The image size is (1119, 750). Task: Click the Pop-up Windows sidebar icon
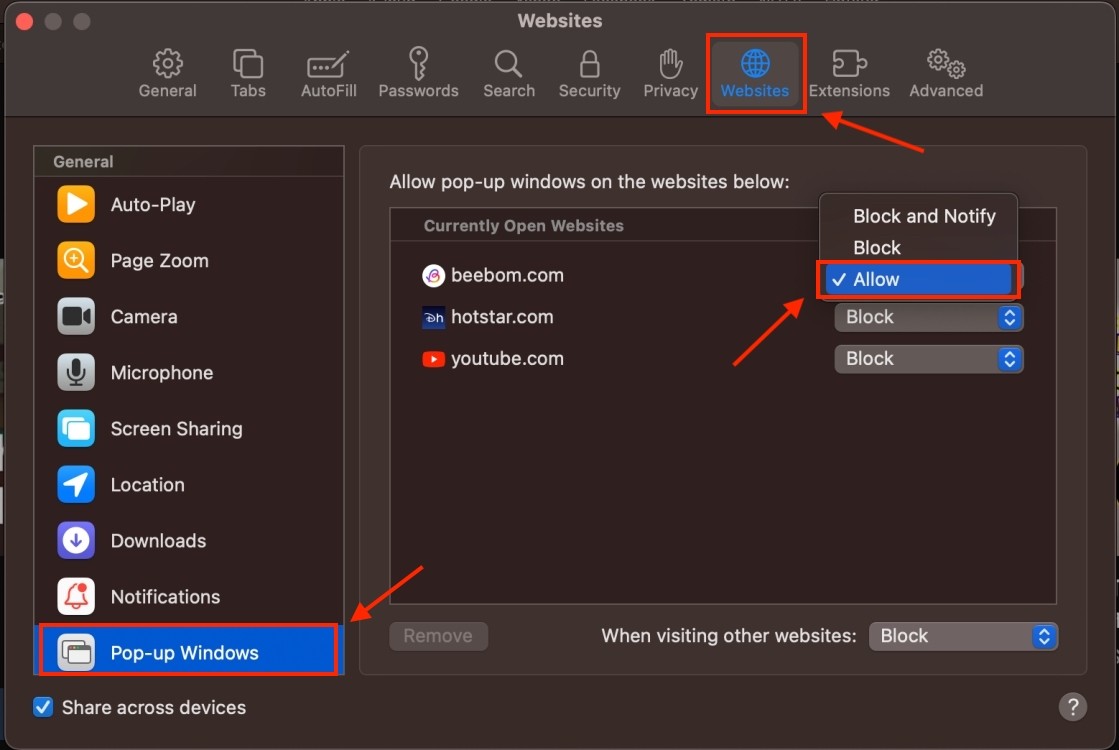tap(76, 652)
